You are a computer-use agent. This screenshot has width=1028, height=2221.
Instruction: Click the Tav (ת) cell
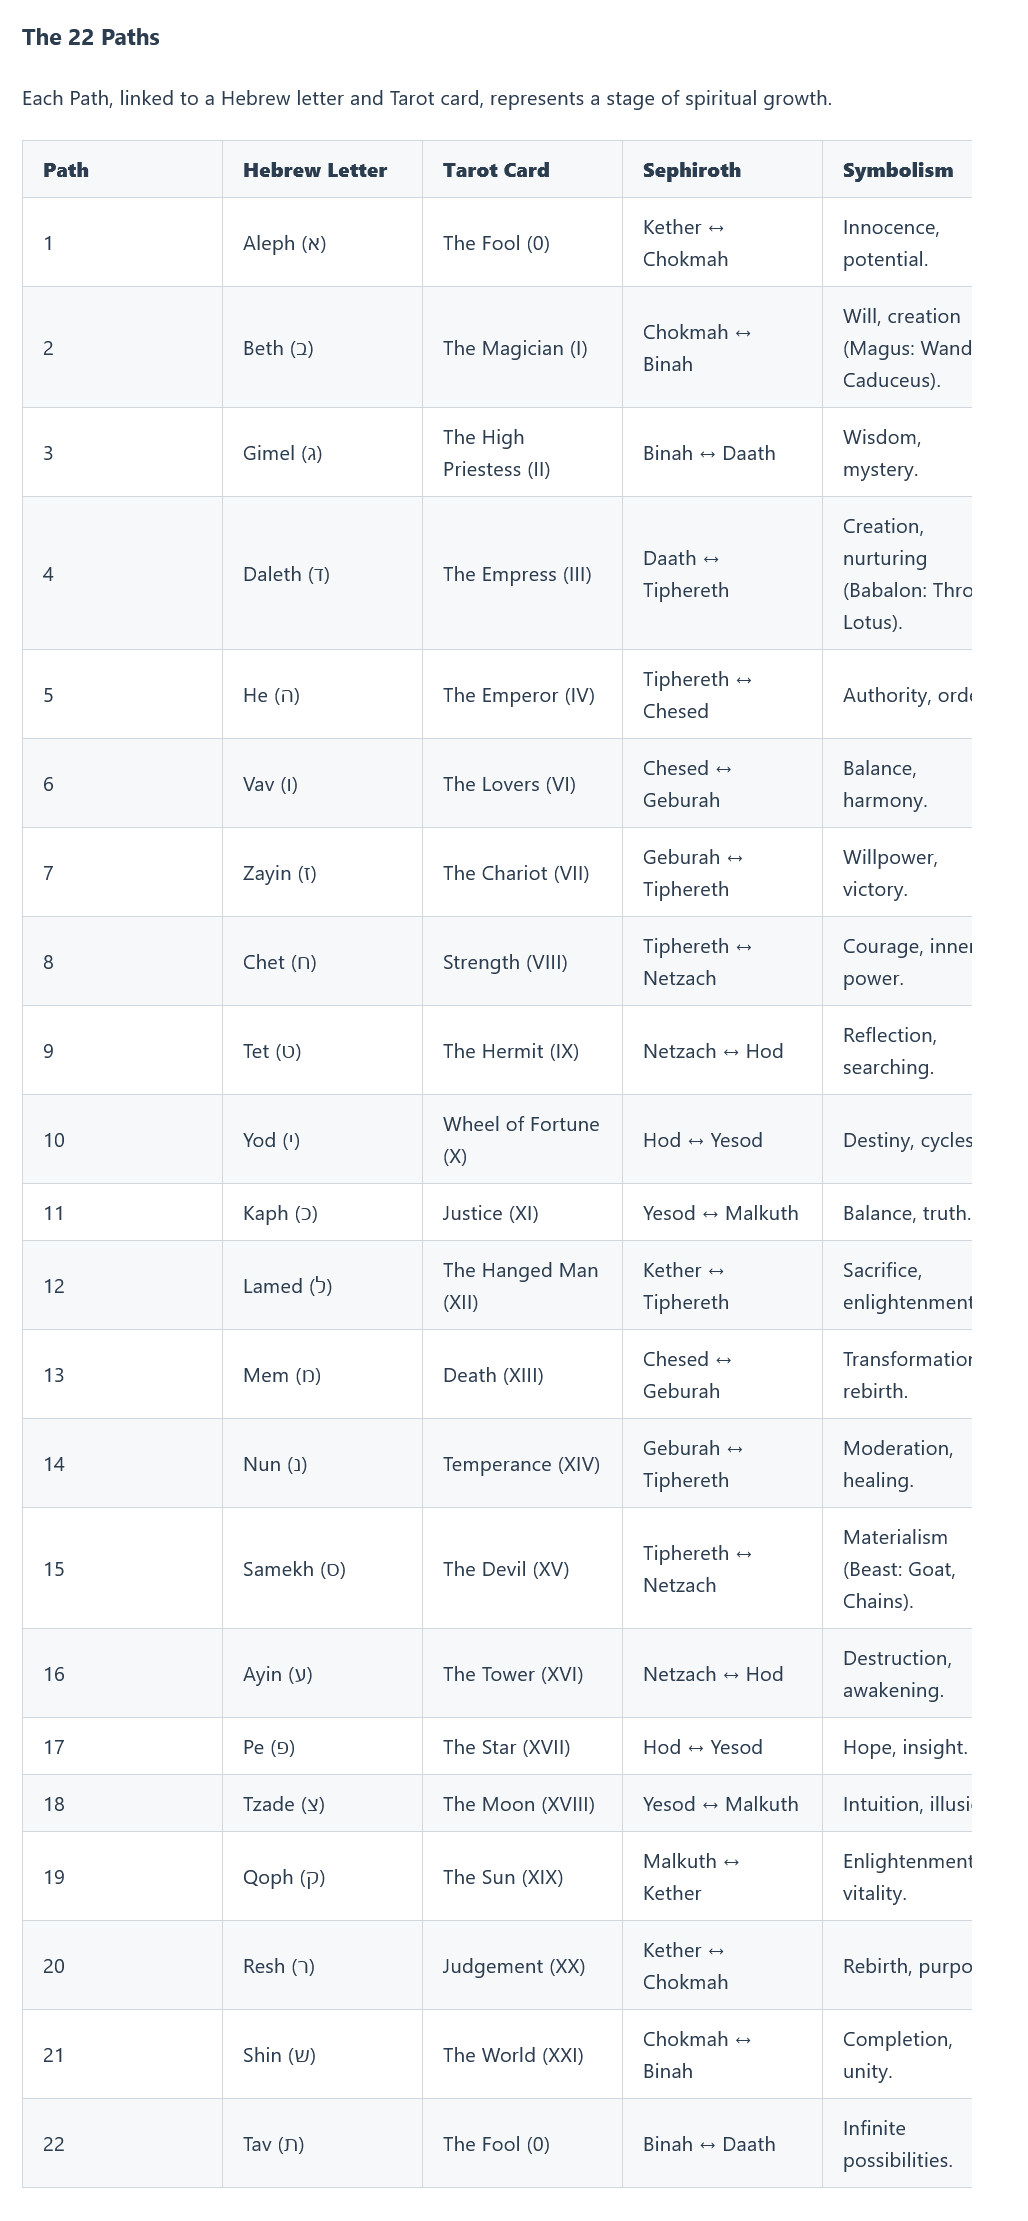(274, 2144)
